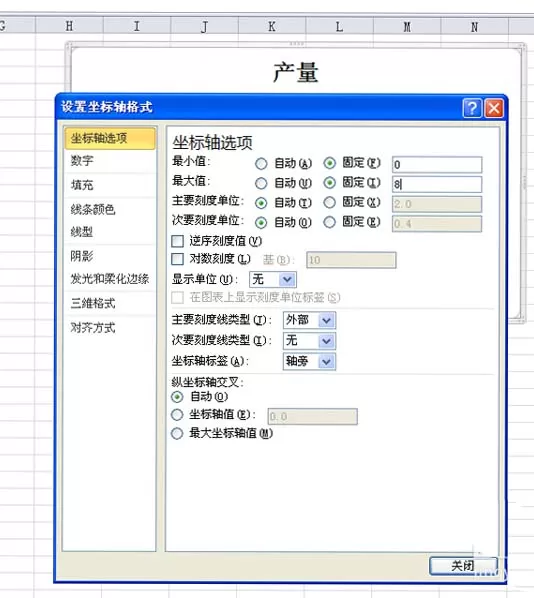
Task: Select column N header in spreadsheet
Action: pyautogui.click(x=474, y=26)
